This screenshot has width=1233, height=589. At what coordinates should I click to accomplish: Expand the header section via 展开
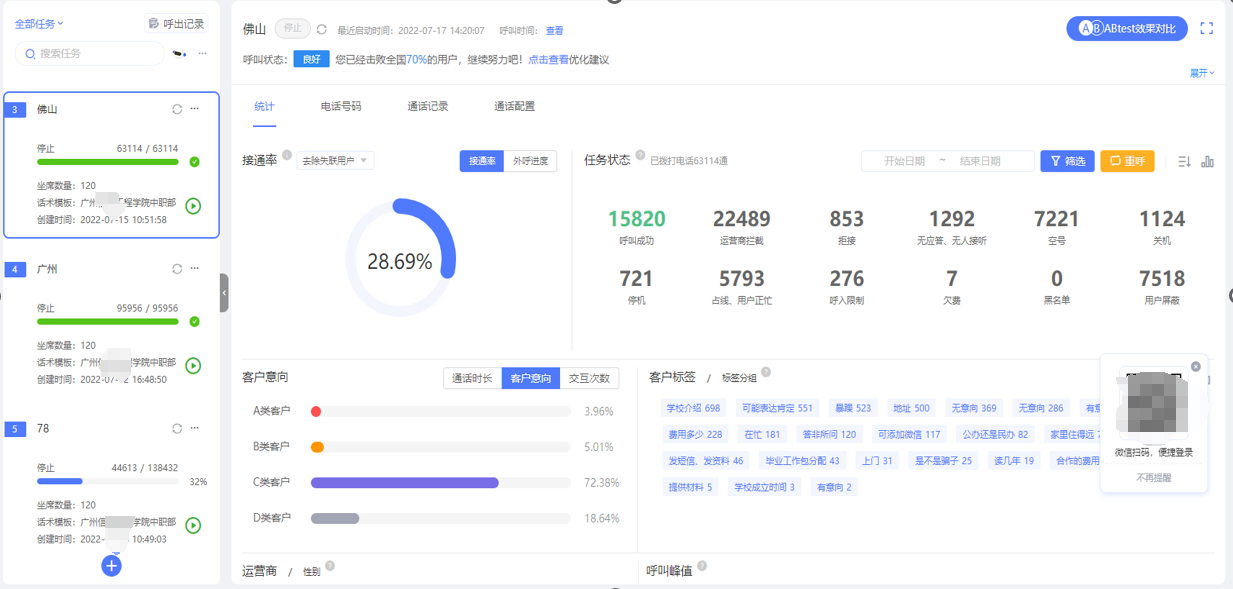[x=1202, y=73]
